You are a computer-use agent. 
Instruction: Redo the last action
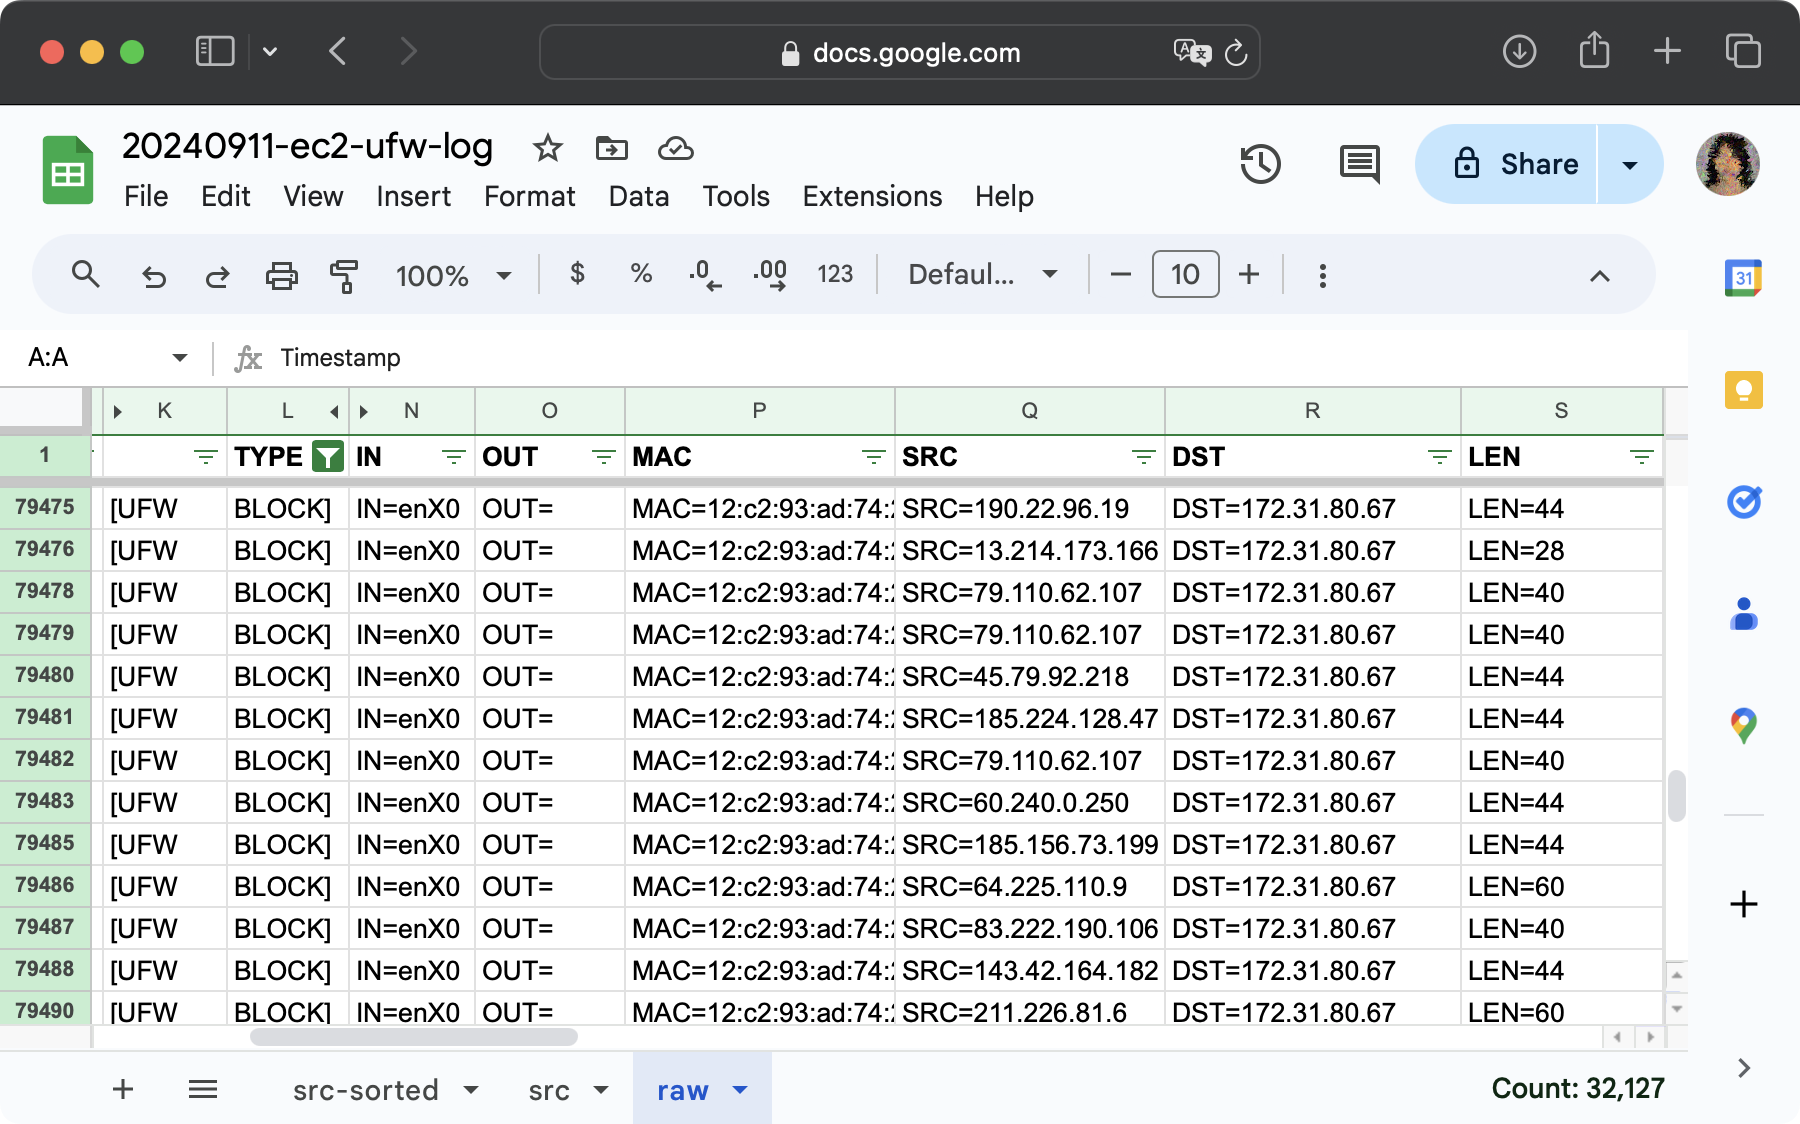click(x=217, y=275)
